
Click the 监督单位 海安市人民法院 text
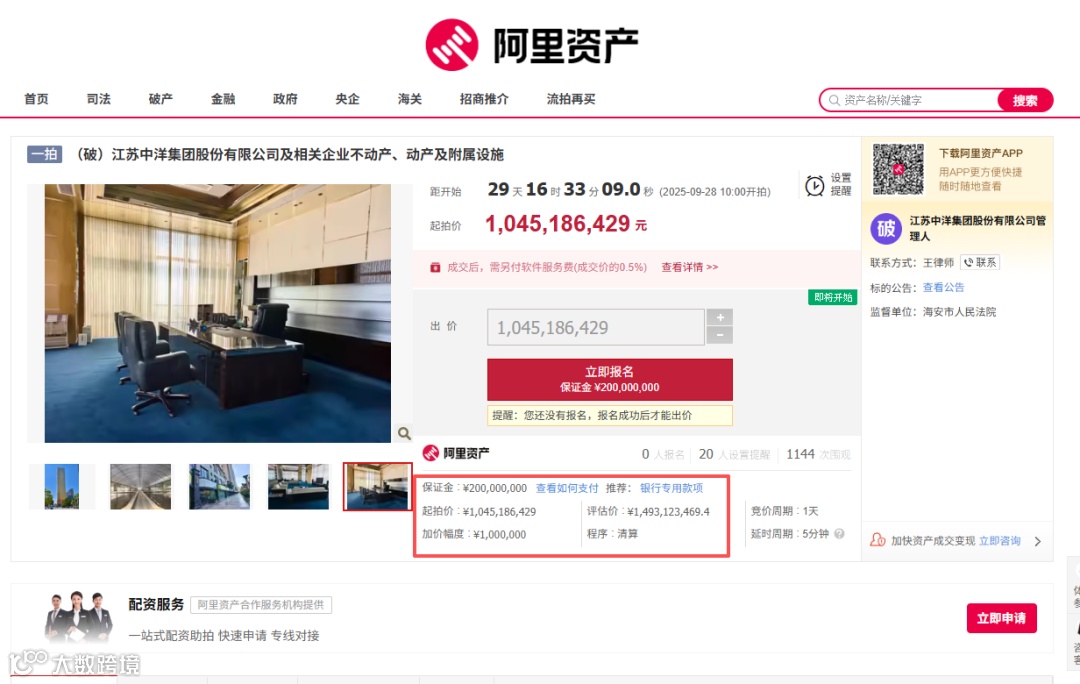tap(933, 312)
